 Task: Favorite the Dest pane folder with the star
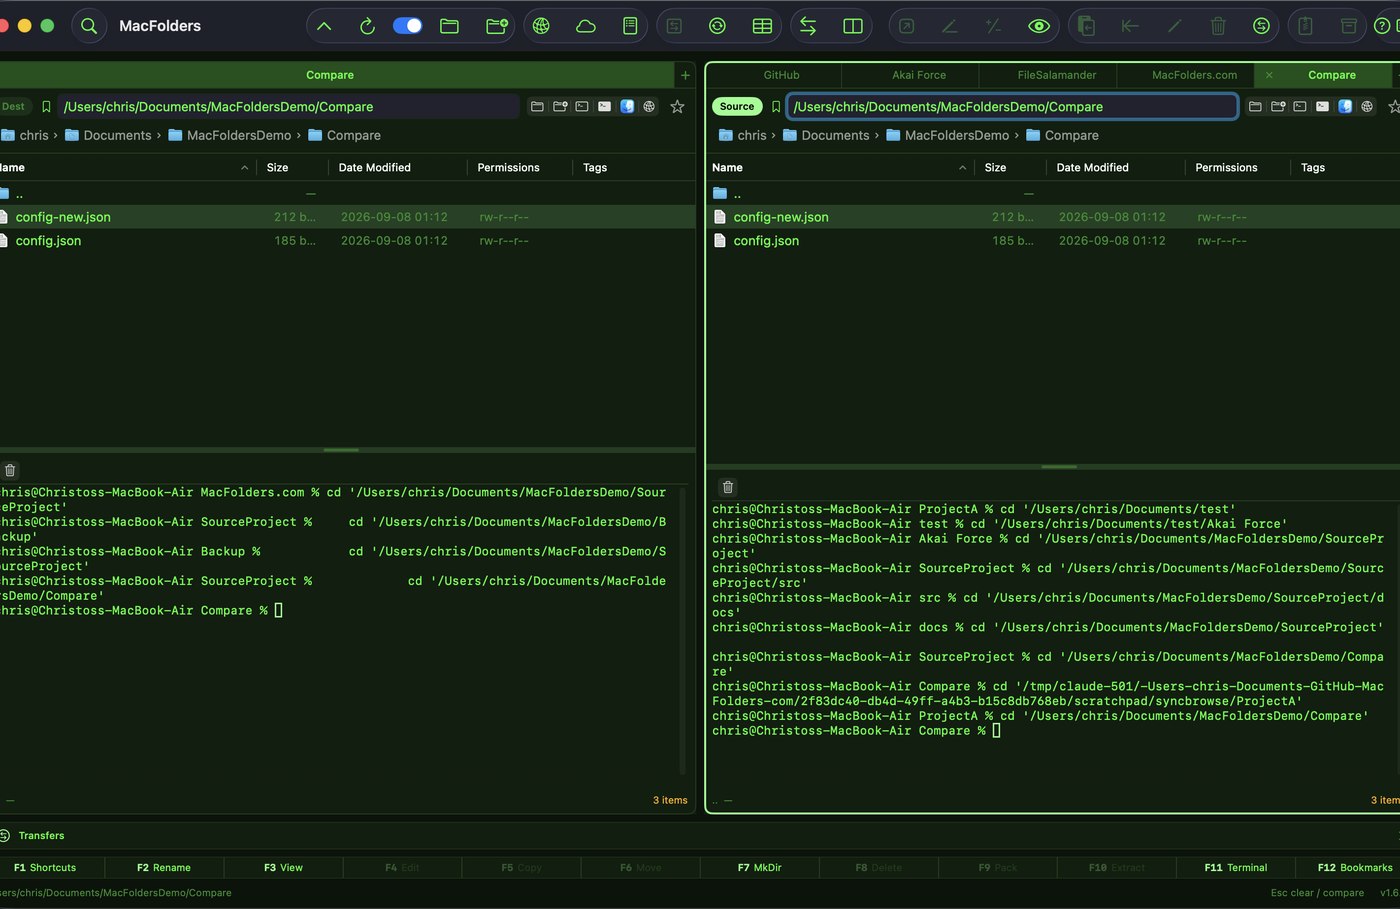pos(677,107)
